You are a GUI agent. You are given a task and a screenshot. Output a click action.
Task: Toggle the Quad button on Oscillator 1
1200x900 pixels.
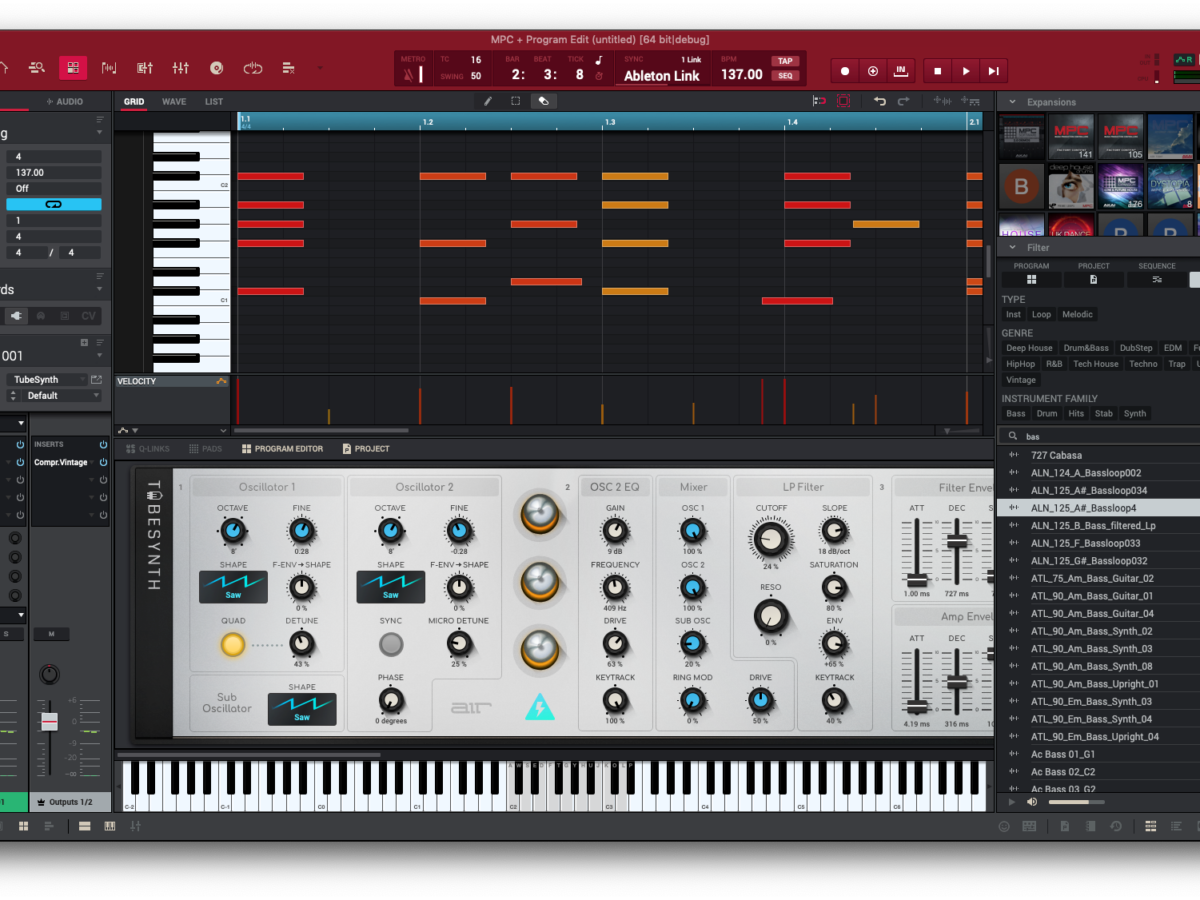pos(232,645)
